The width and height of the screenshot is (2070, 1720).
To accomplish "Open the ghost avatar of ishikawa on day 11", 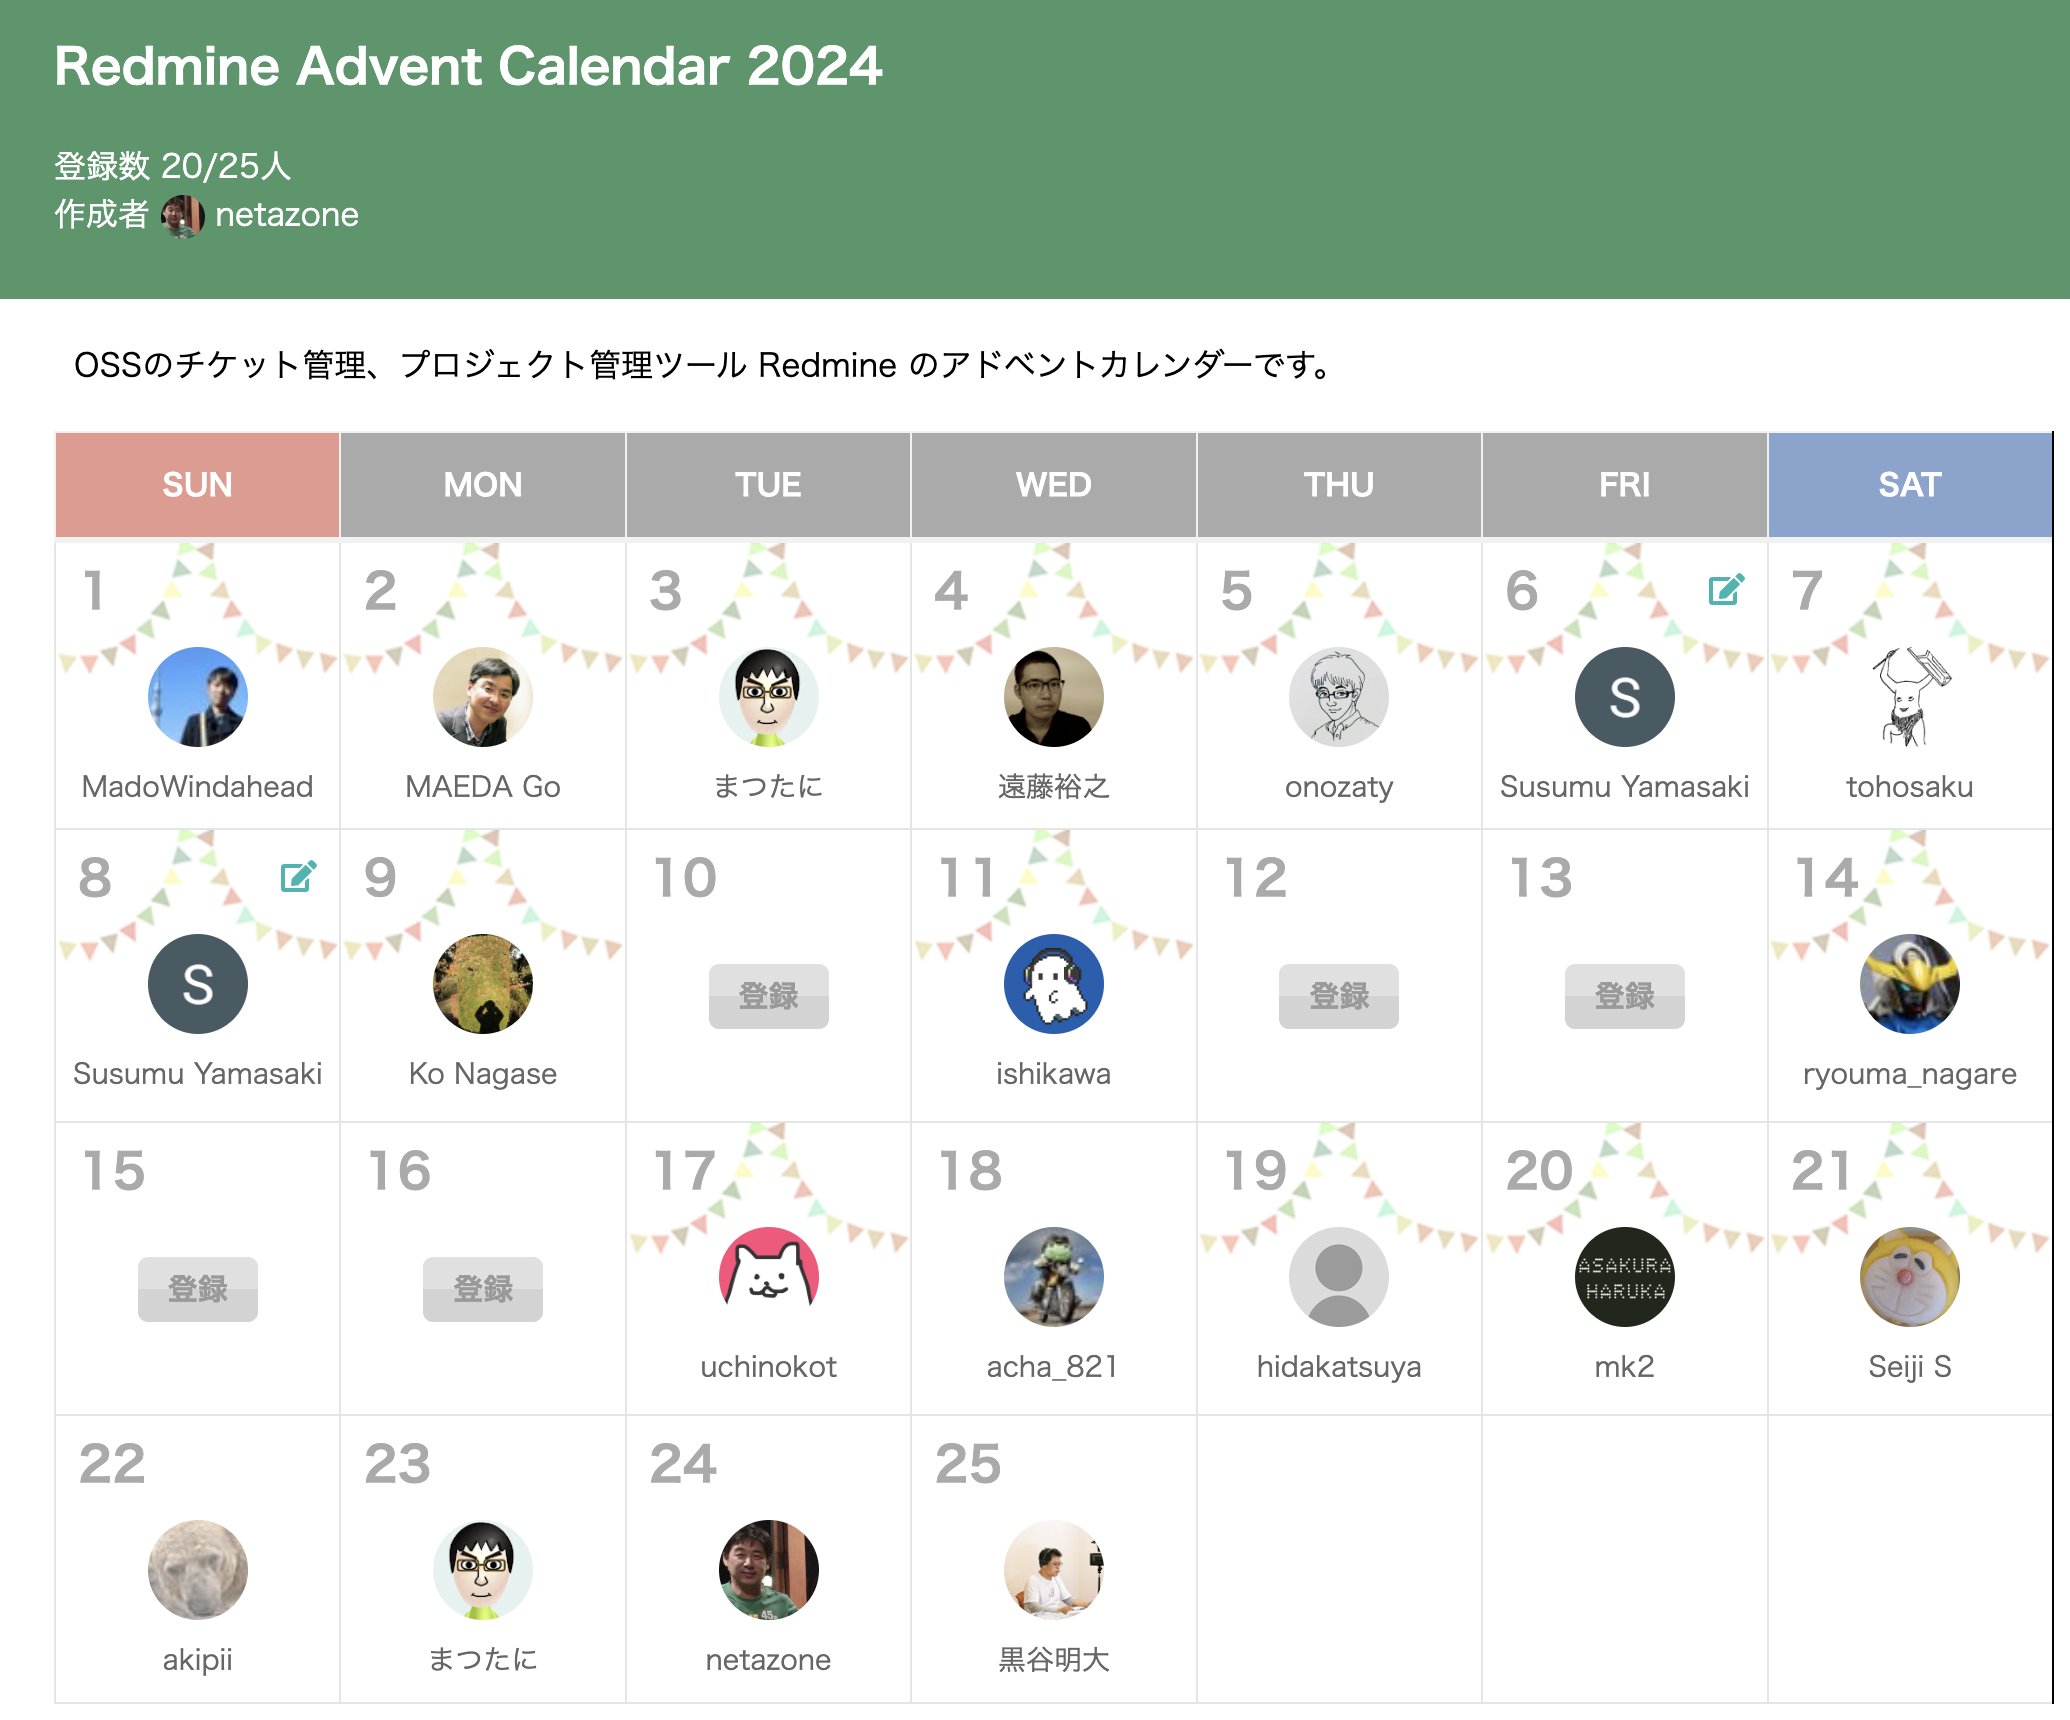I will pyautogui.click(x=1053, y=984).
